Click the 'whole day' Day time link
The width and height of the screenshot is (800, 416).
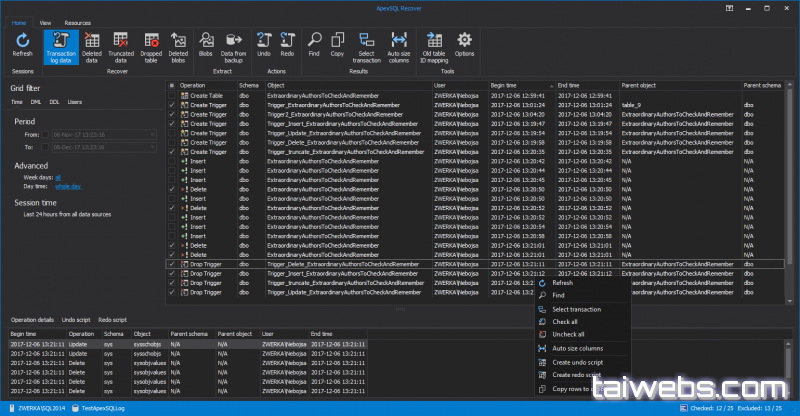point(68,185)
